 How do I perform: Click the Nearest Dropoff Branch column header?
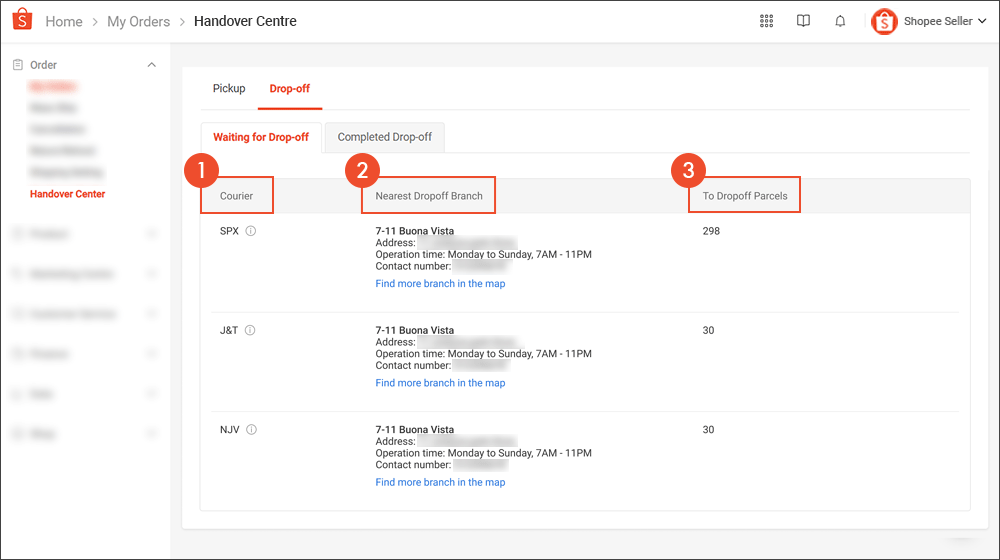429,196
